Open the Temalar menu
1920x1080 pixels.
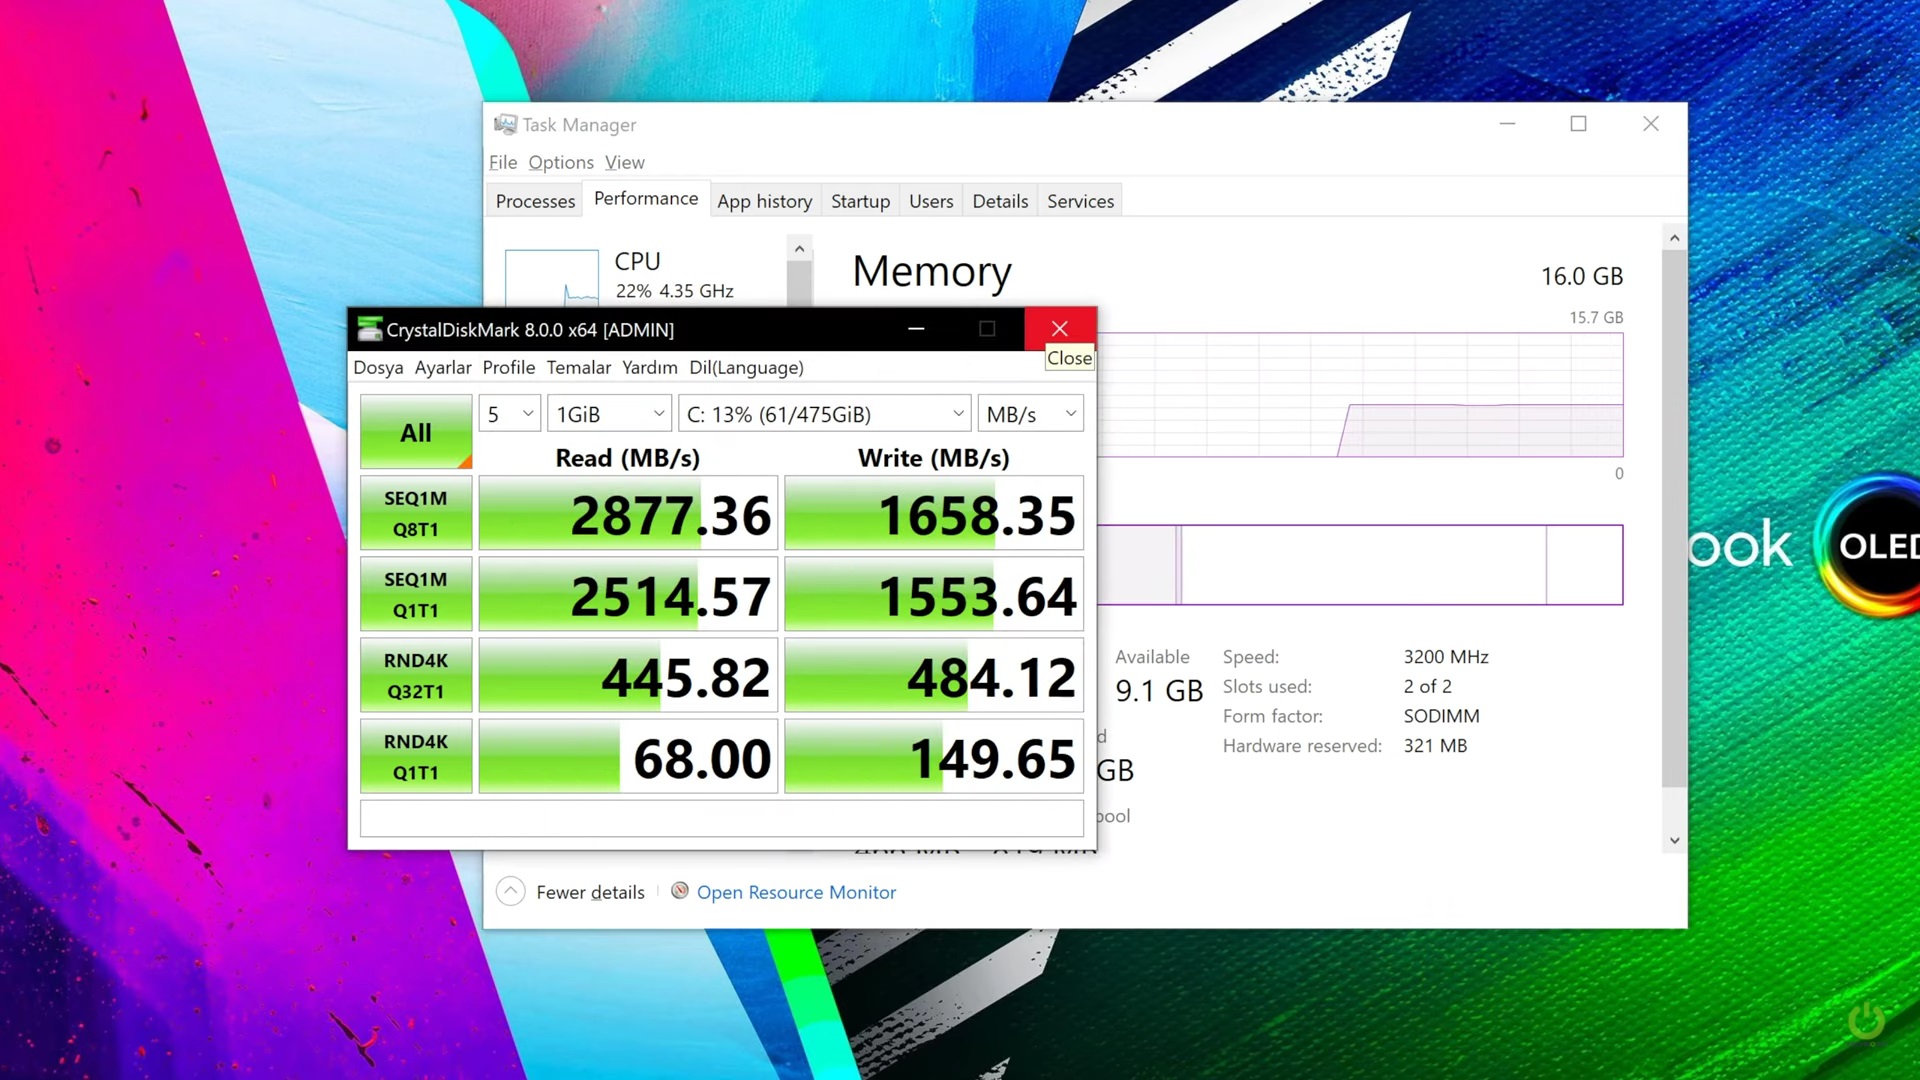pyautogui.click(x=578, y=367)
